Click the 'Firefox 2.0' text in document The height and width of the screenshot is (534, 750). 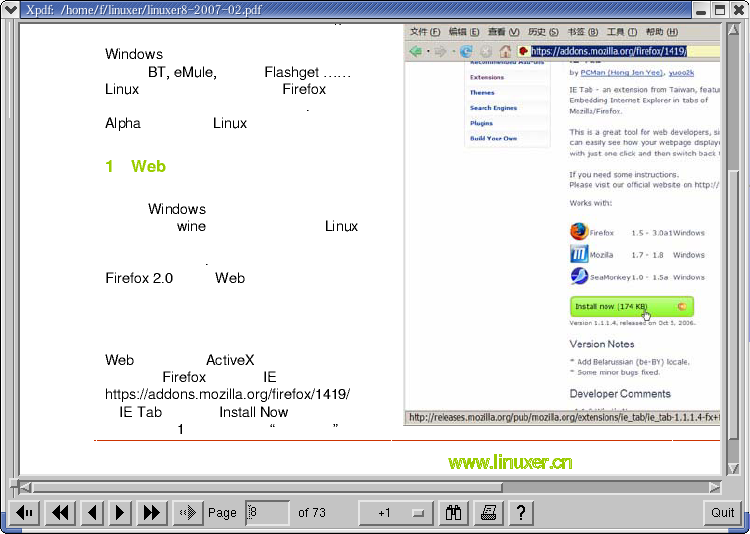[x=139, y=278]
